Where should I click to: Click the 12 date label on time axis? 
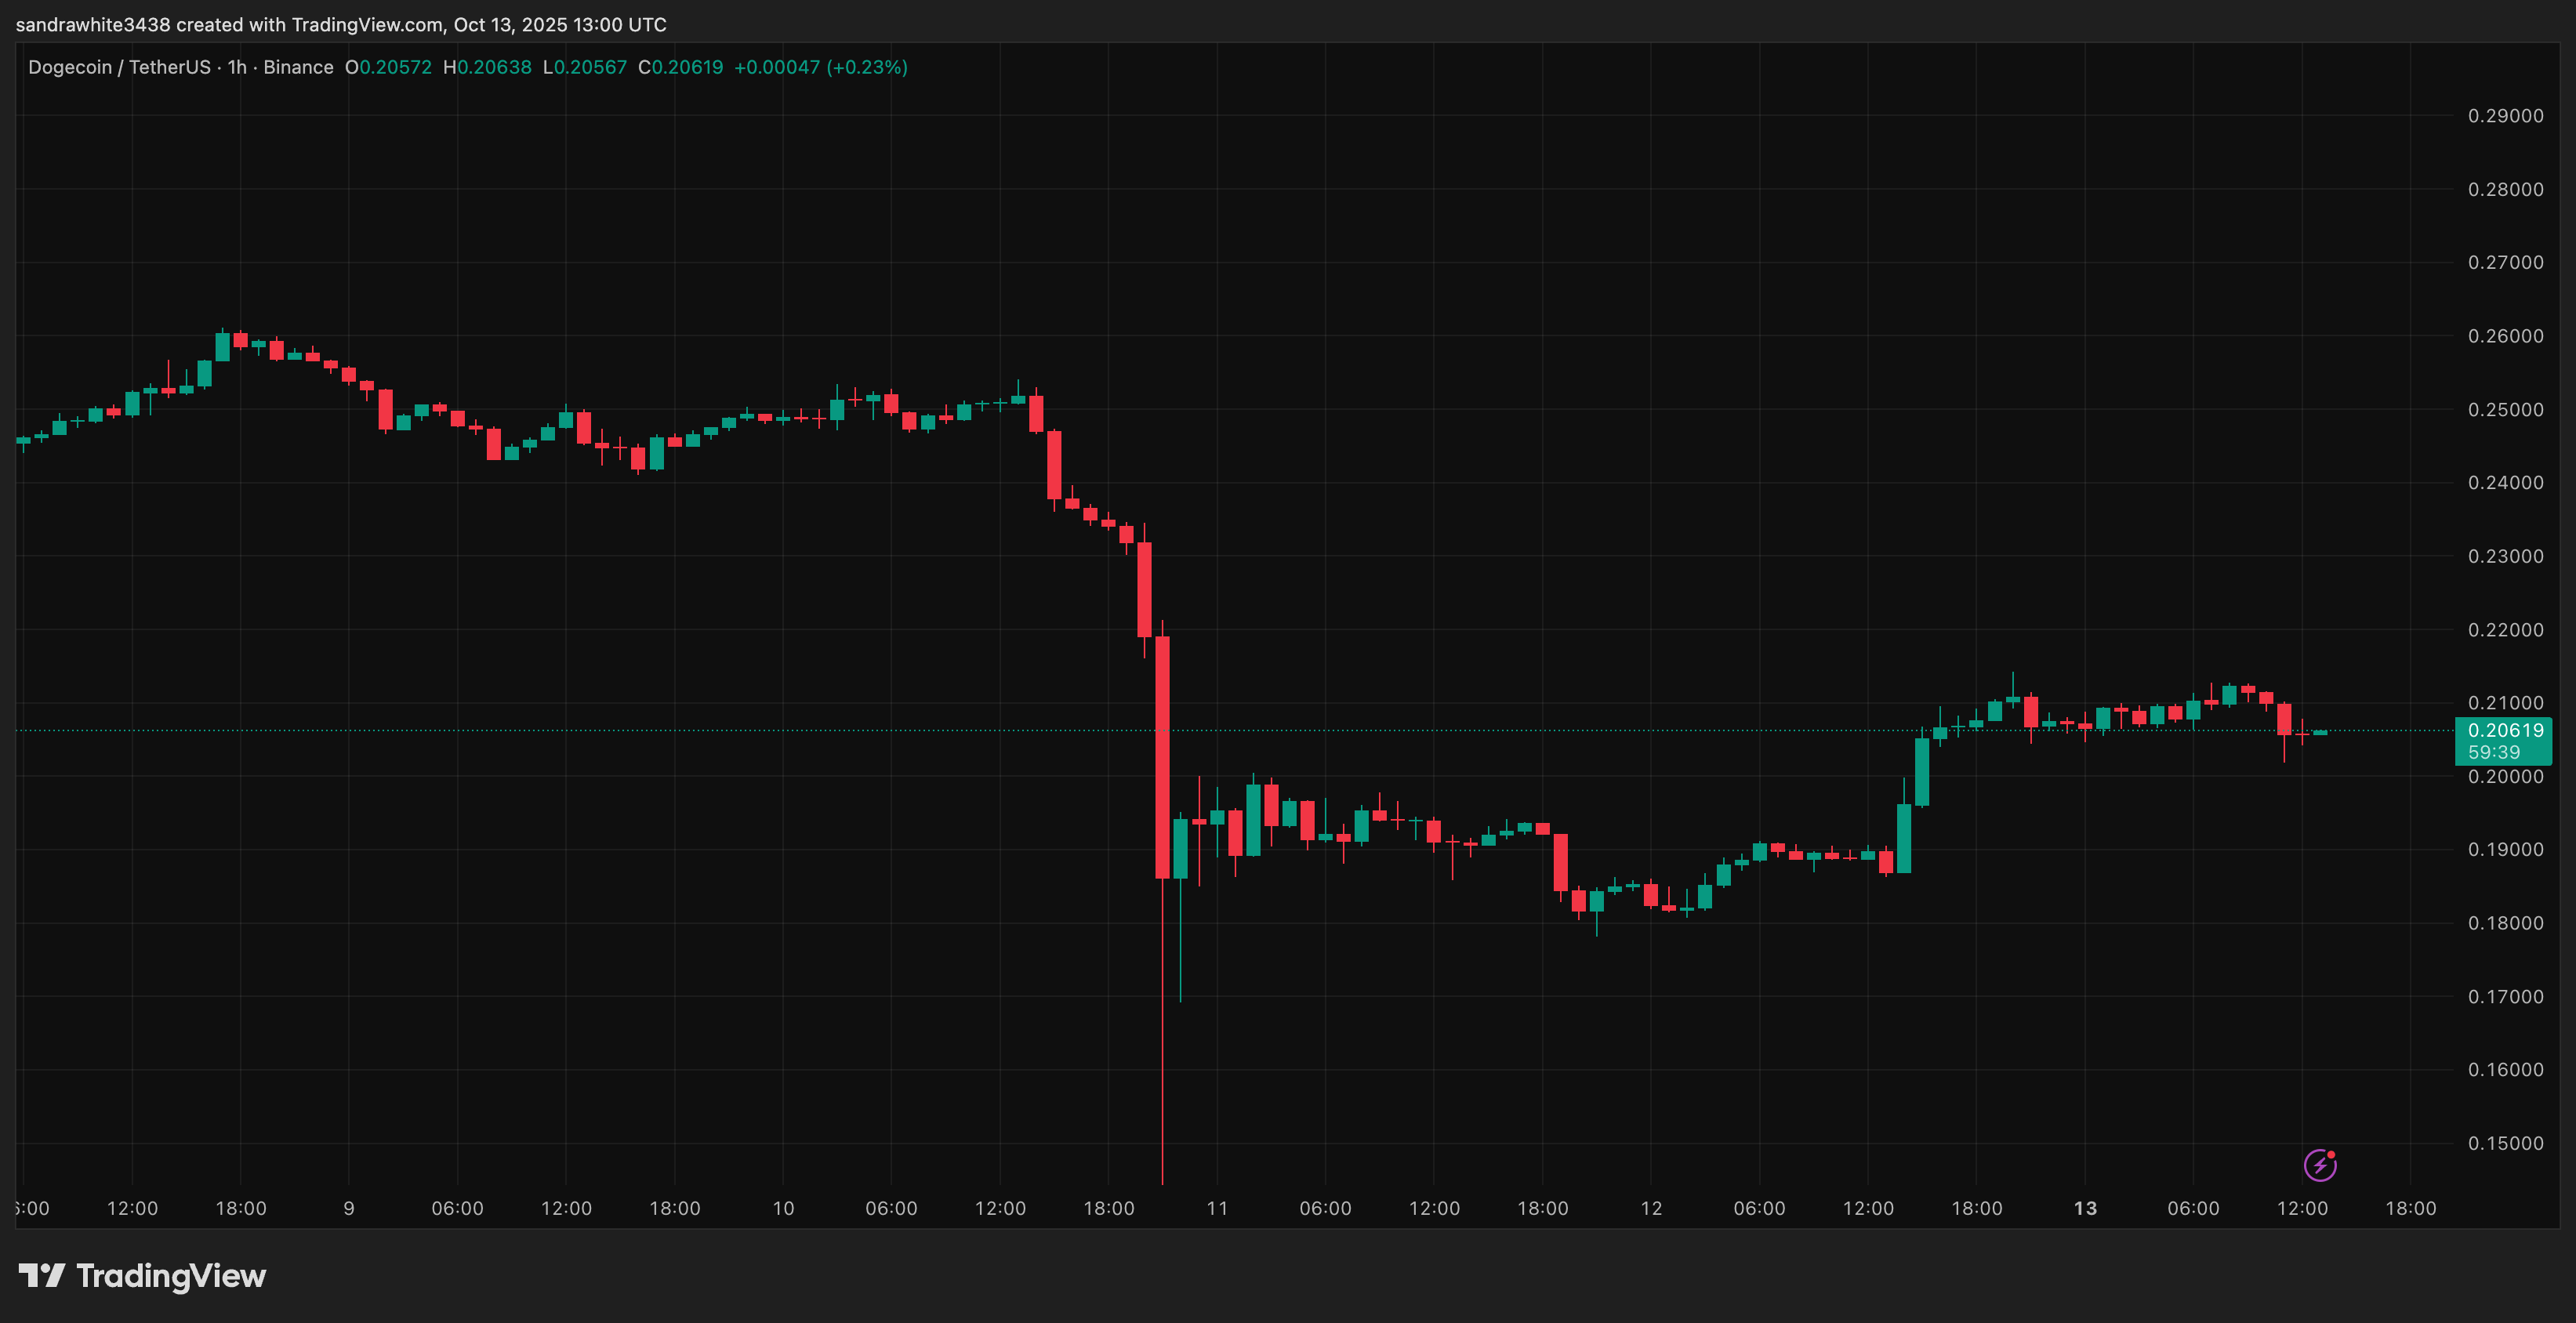(1651, 1208)
